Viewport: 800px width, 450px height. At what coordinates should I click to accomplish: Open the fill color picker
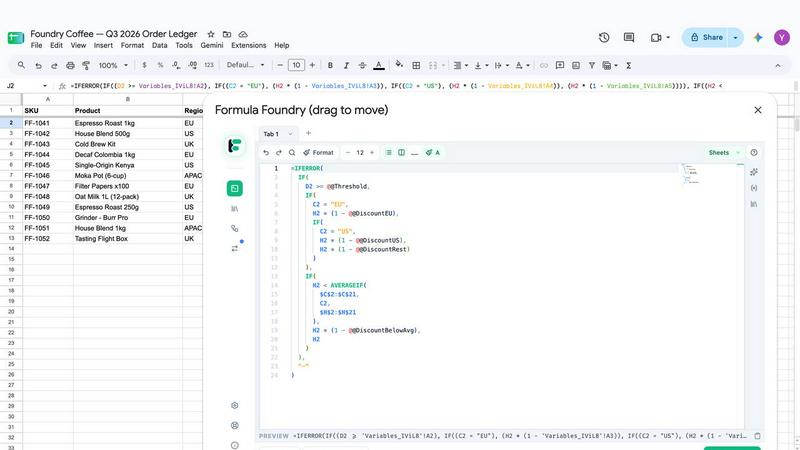tap(399, 65)
